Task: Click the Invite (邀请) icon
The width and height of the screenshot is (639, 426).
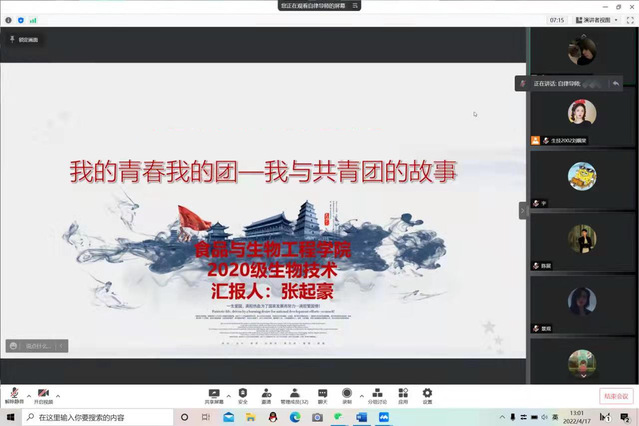Action: (266, 394)
